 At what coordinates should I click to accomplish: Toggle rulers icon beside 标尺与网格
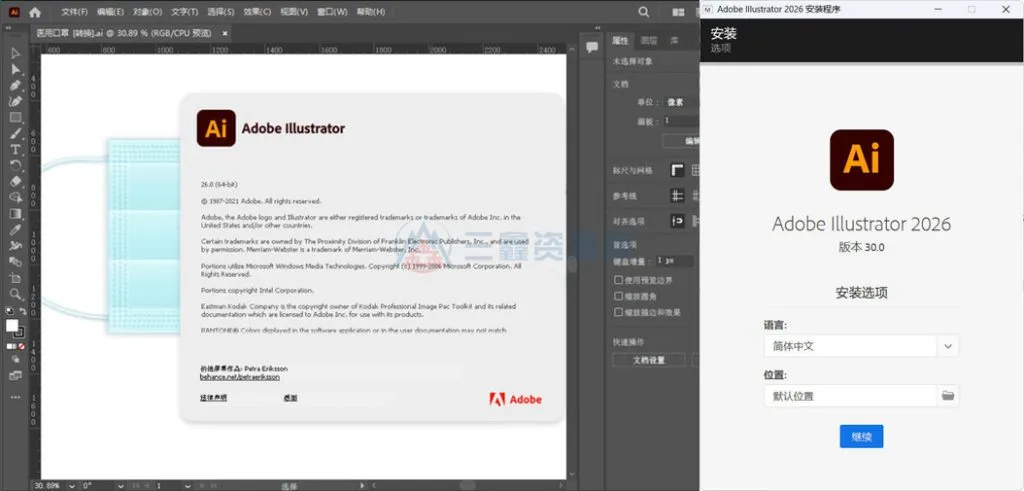pyautogui.click(x=677, y=170)
